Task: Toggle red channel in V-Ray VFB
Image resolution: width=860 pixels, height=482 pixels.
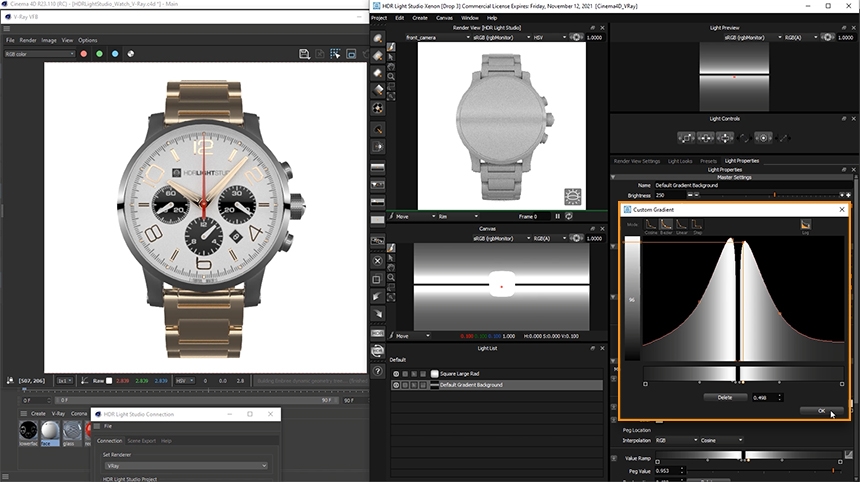Action: click(83, 54)
